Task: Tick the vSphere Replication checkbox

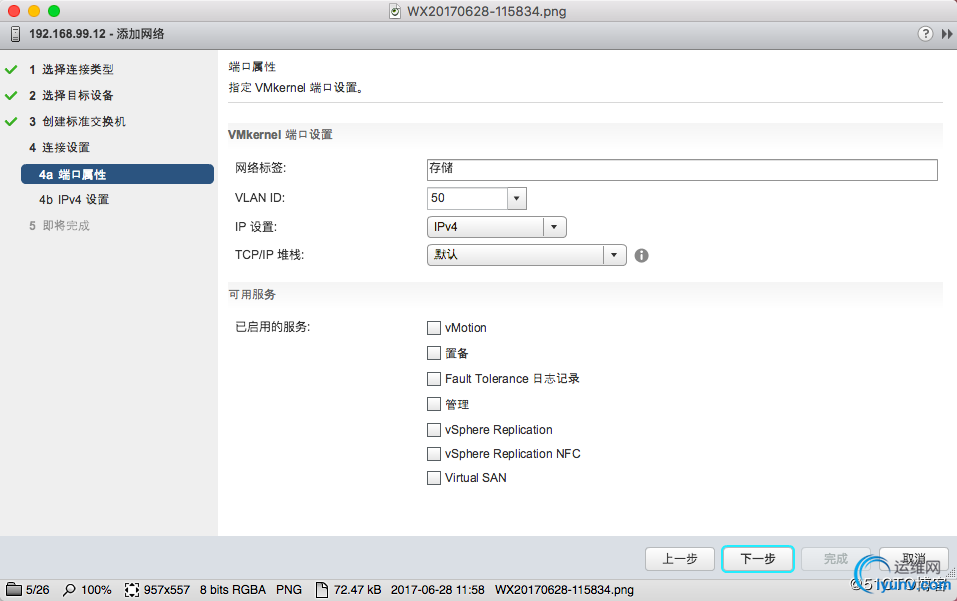Action: point(434,430)
